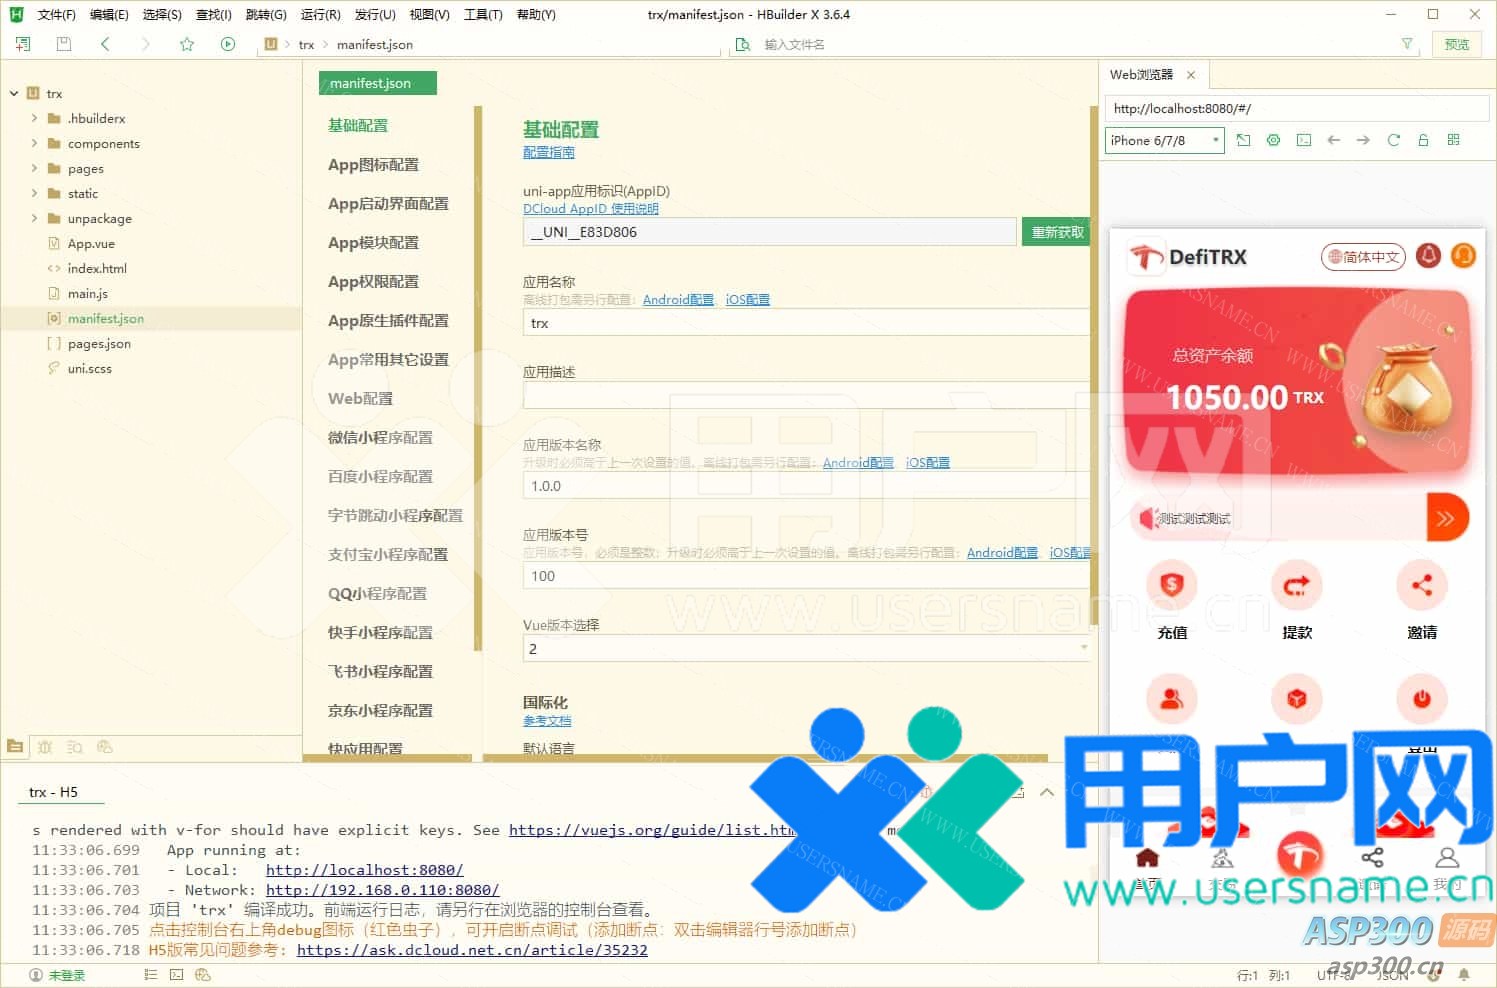Screen dimensions: 1497x988
Task: Open the iPhone 6/7/8 device dropdown
Action: 1164,140
